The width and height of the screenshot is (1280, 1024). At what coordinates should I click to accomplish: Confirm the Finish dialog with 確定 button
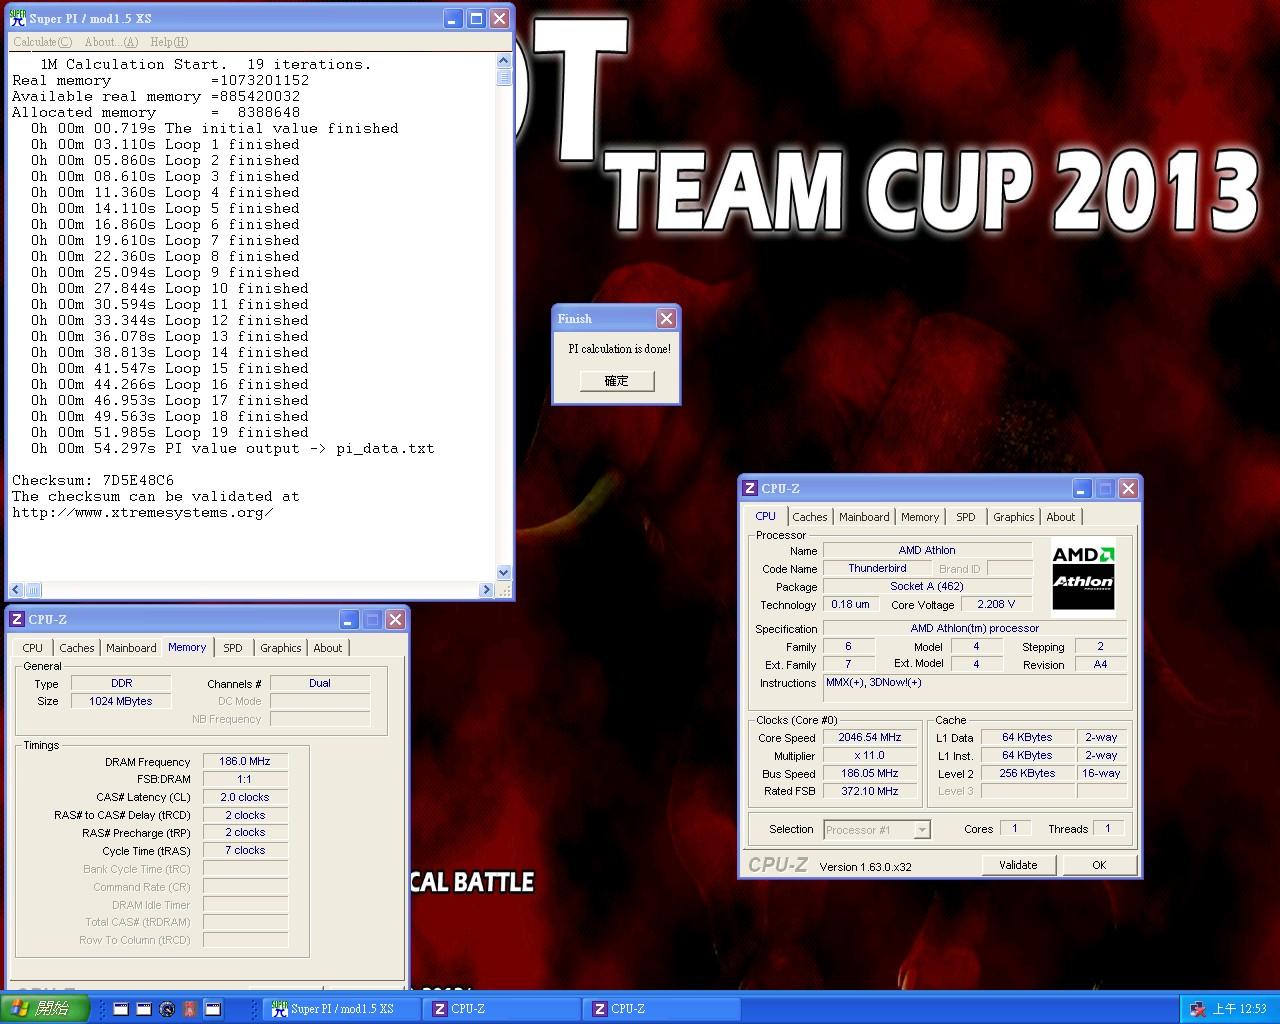(x=617, y=381)
